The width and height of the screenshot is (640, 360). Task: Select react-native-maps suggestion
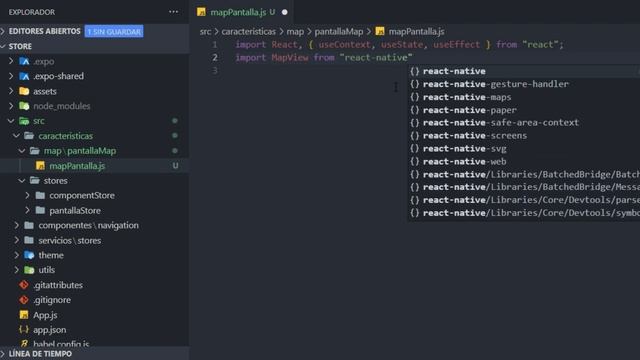click(x=524, y=97)
